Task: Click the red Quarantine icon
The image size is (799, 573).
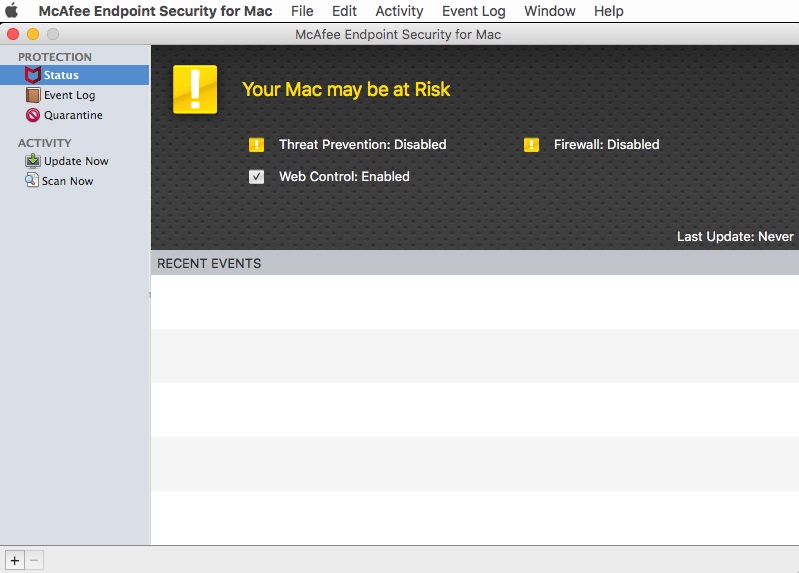Action: pos(33,115)
